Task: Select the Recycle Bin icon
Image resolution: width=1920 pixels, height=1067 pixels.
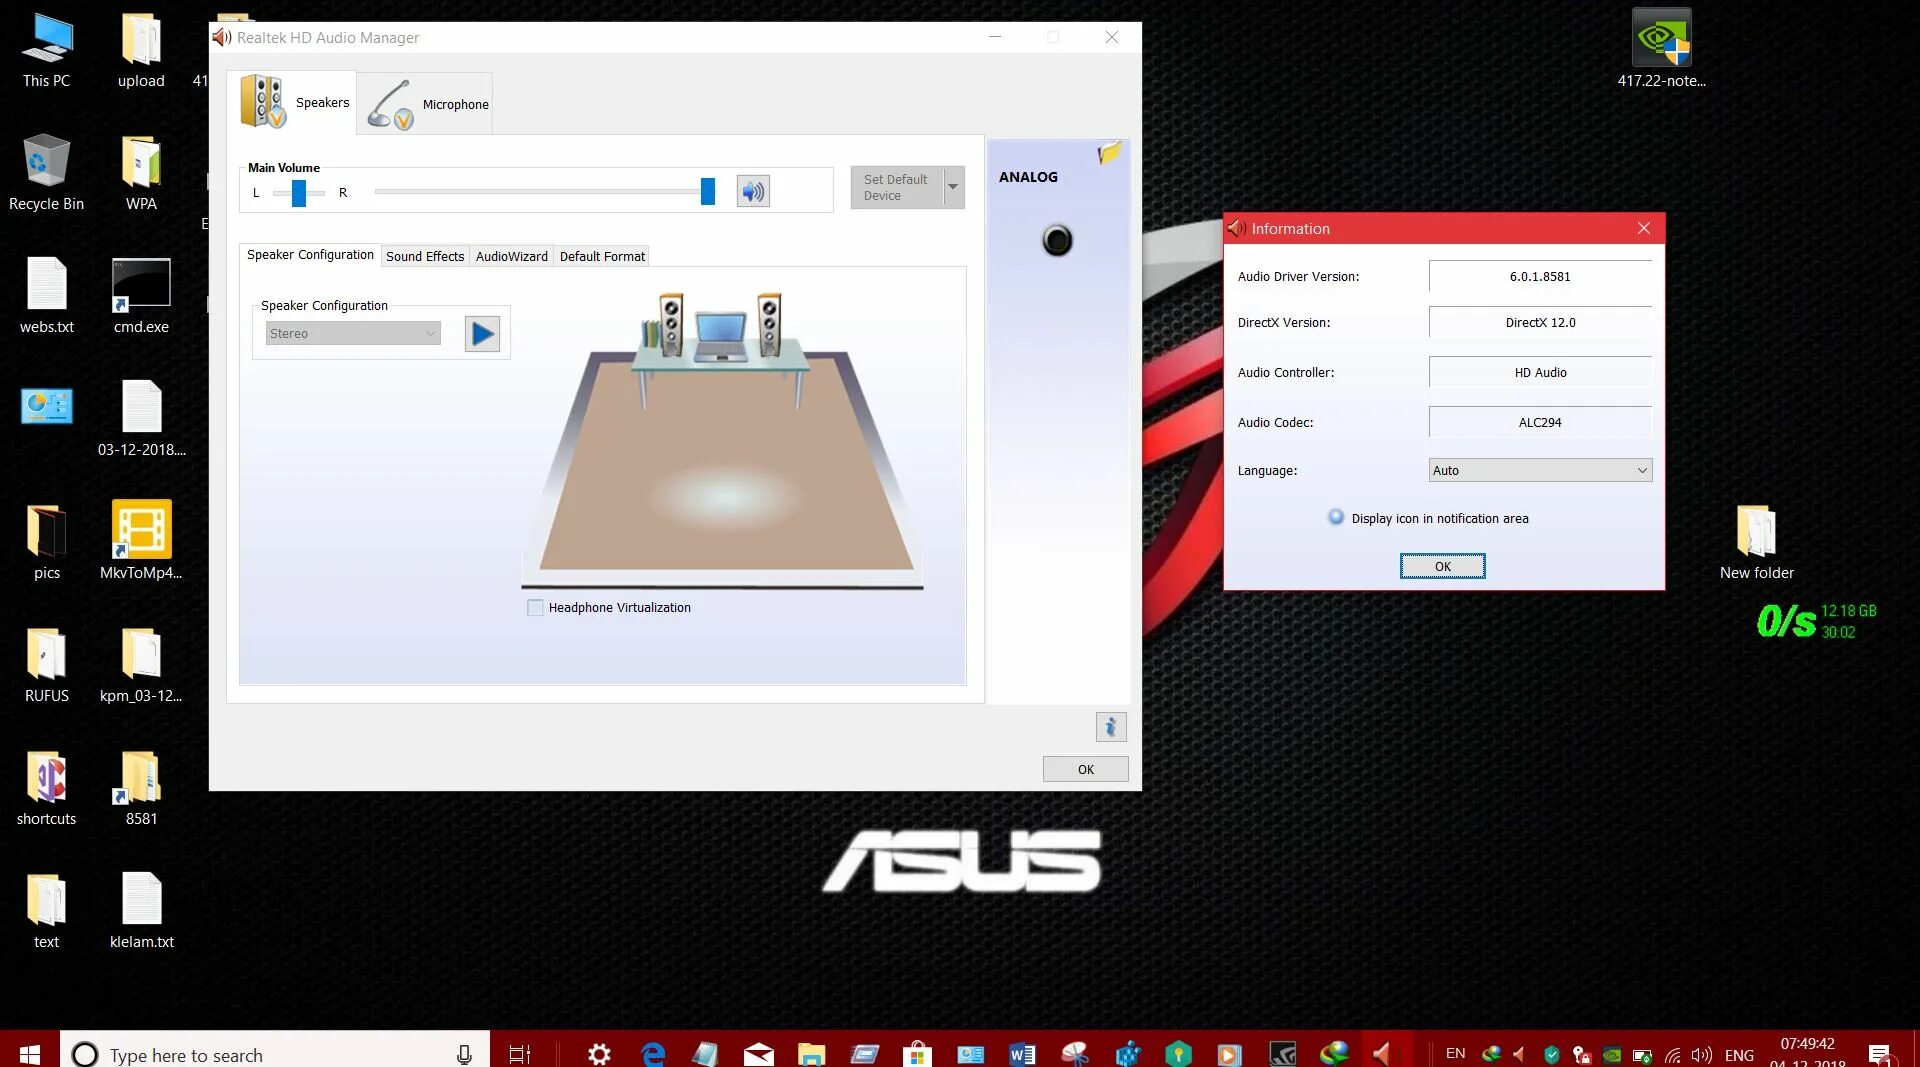Action: coord(46,173)
